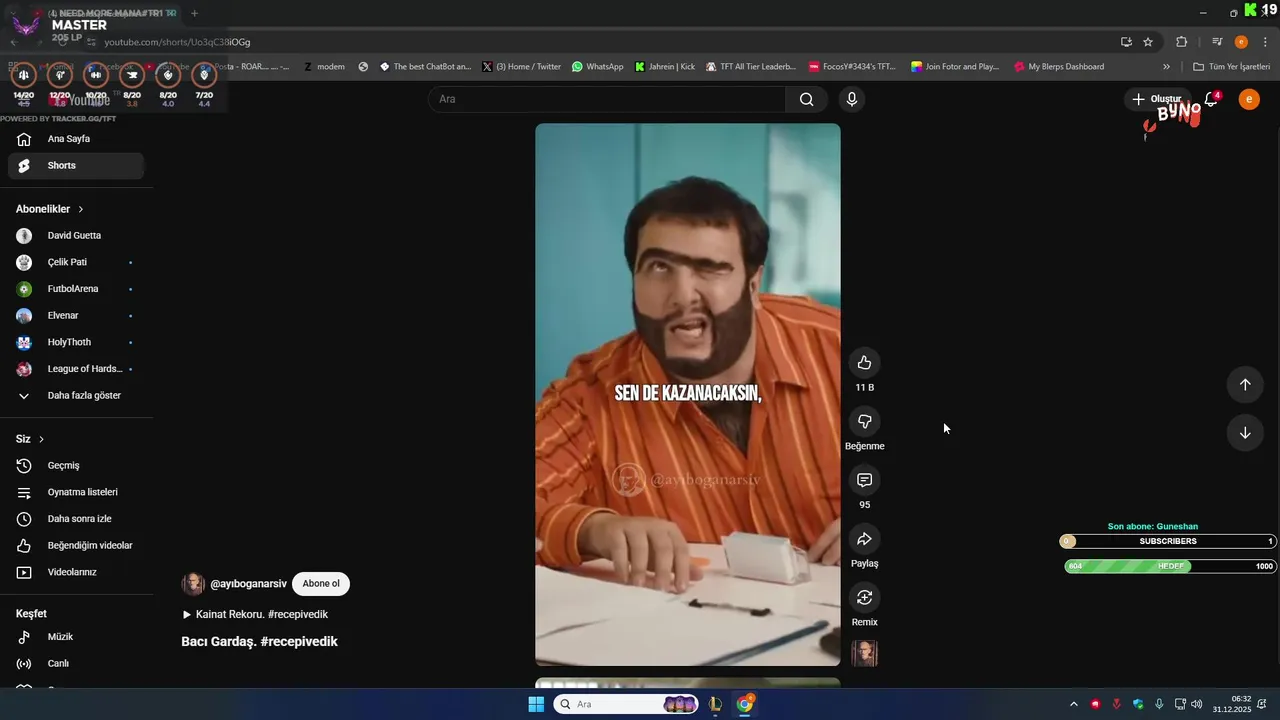Click the Chrome extensions puzzle icon
This screenshot has height=720, width=1280.
[1181, 42]
